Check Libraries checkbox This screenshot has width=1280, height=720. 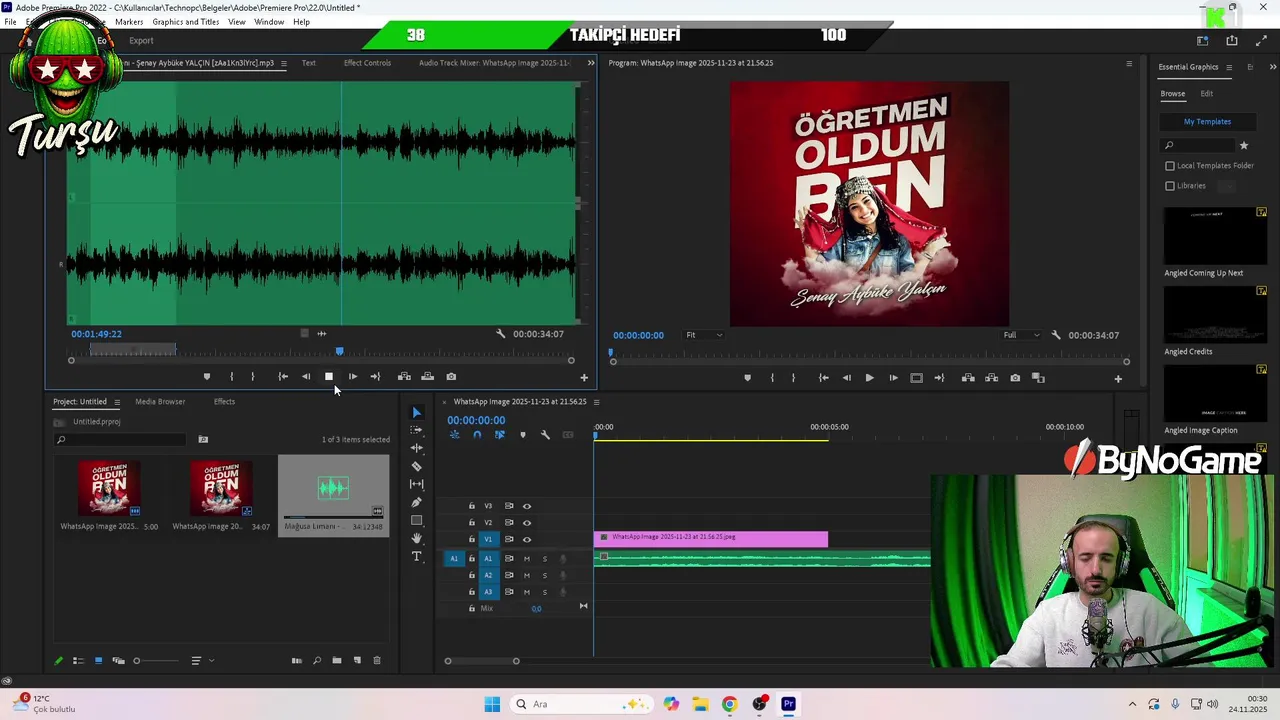[1170, 186]
